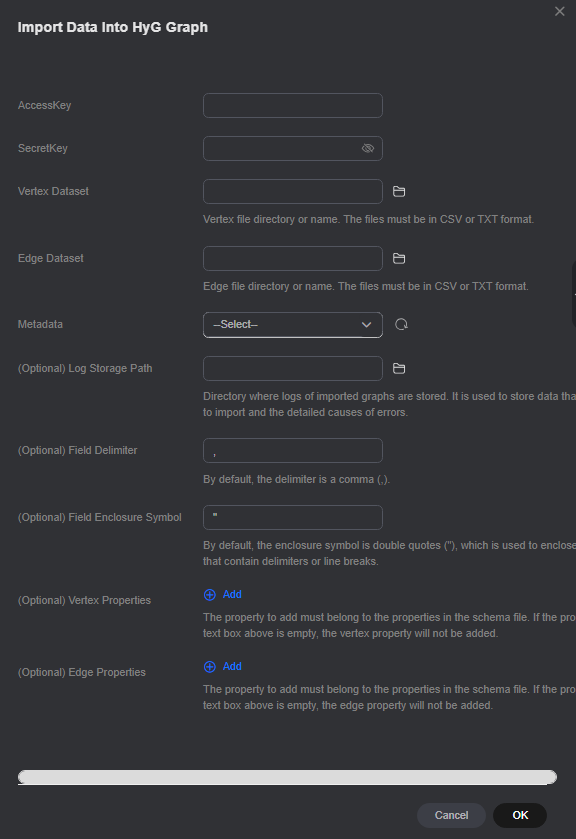Click plus icon for Edge Properties
576x839 pixels.
tap(210, 667)
